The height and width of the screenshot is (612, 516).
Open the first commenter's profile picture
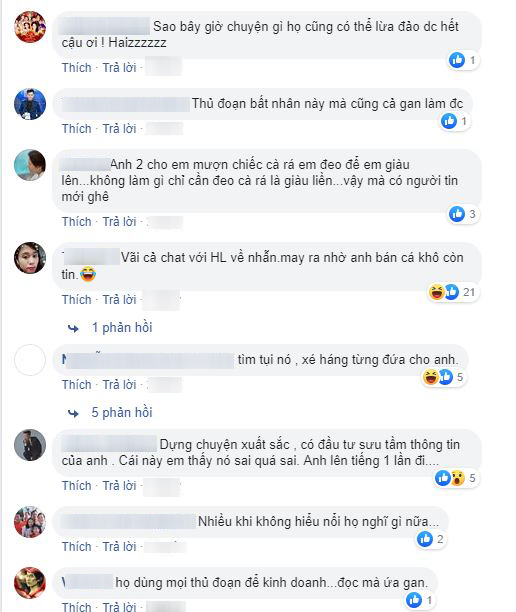pyautogui.click(x=30, y=27)
